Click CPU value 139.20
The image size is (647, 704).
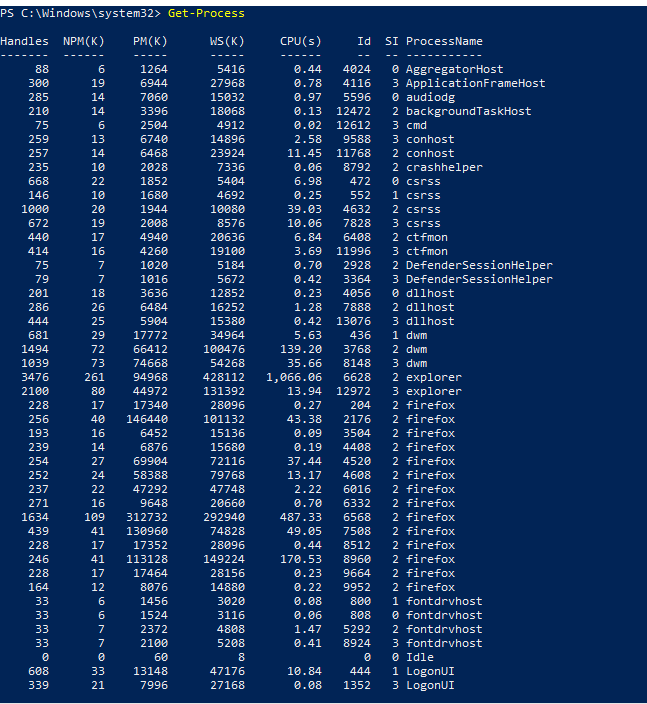pos(301,349)
